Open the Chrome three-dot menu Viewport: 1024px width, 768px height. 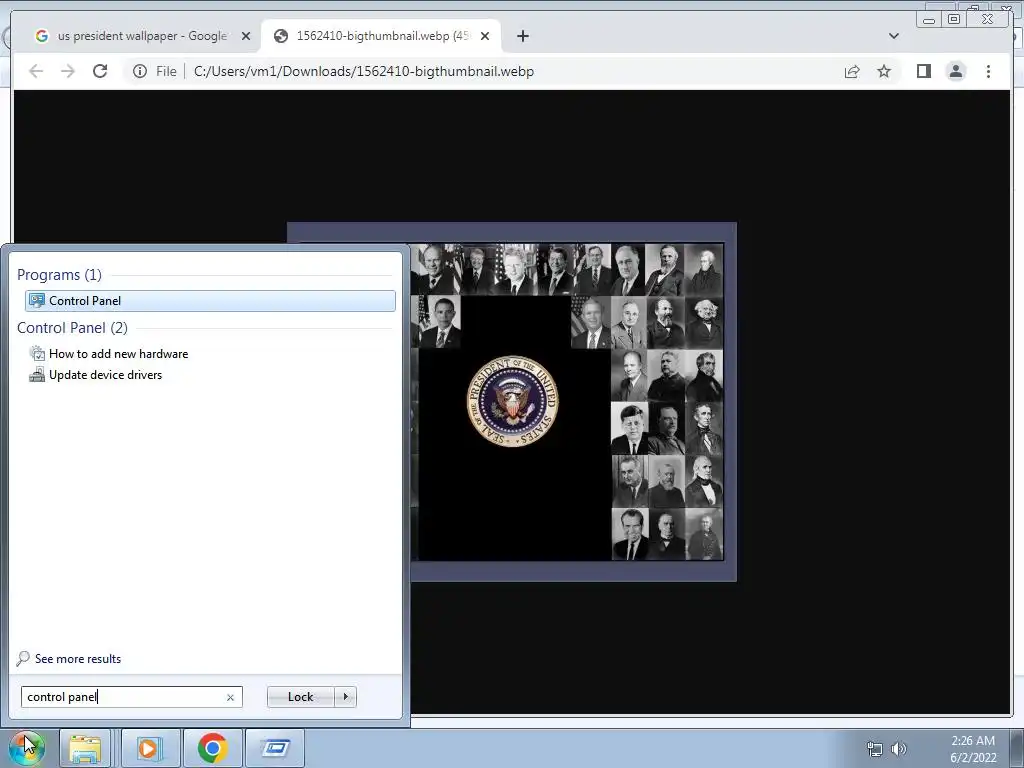point(988,71)
